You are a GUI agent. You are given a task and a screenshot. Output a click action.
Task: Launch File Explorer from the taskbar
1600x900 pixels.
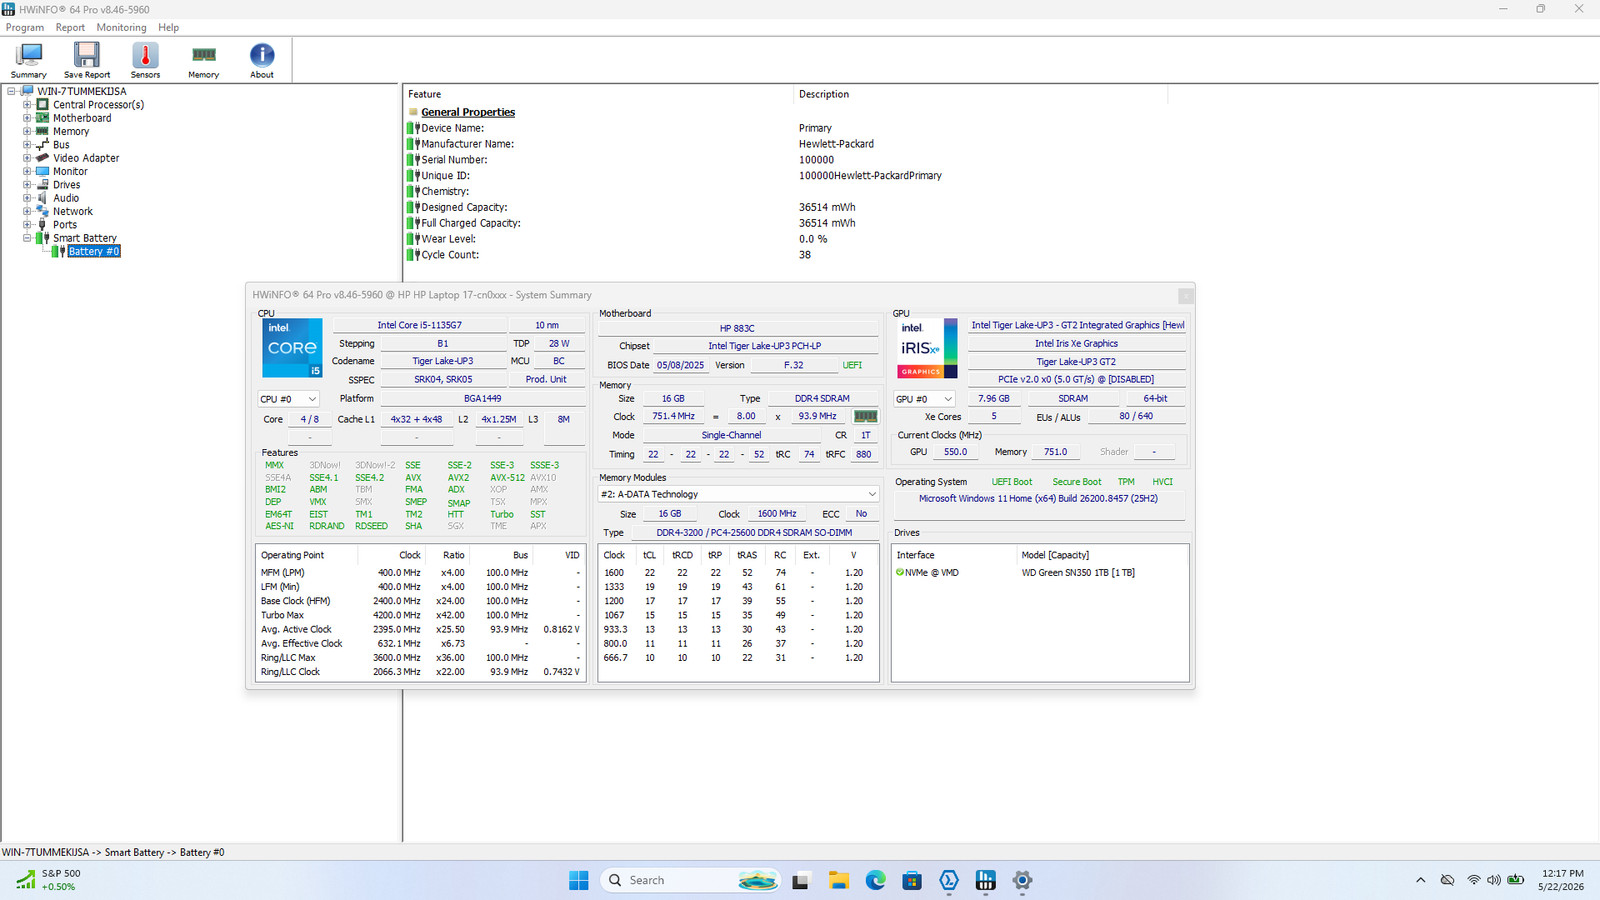click(838, 880)
